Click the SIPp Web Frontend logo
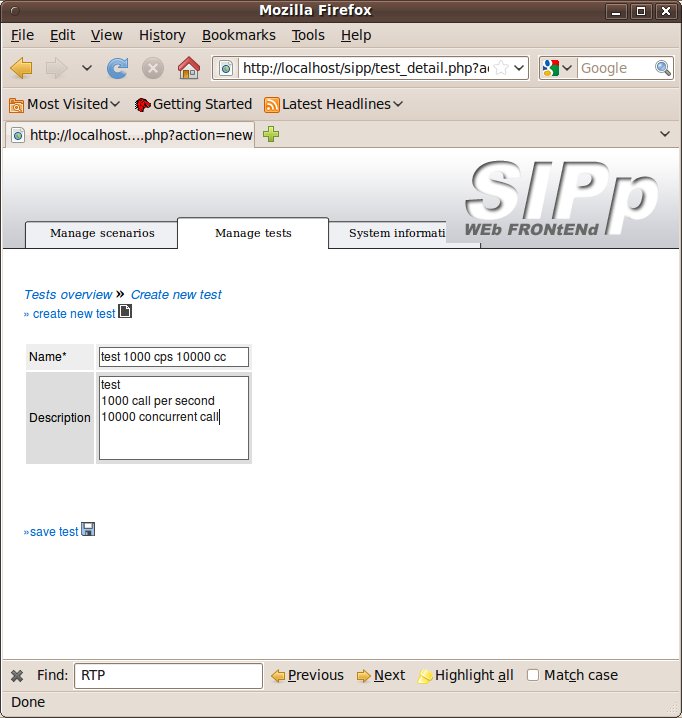 [562, 198]
